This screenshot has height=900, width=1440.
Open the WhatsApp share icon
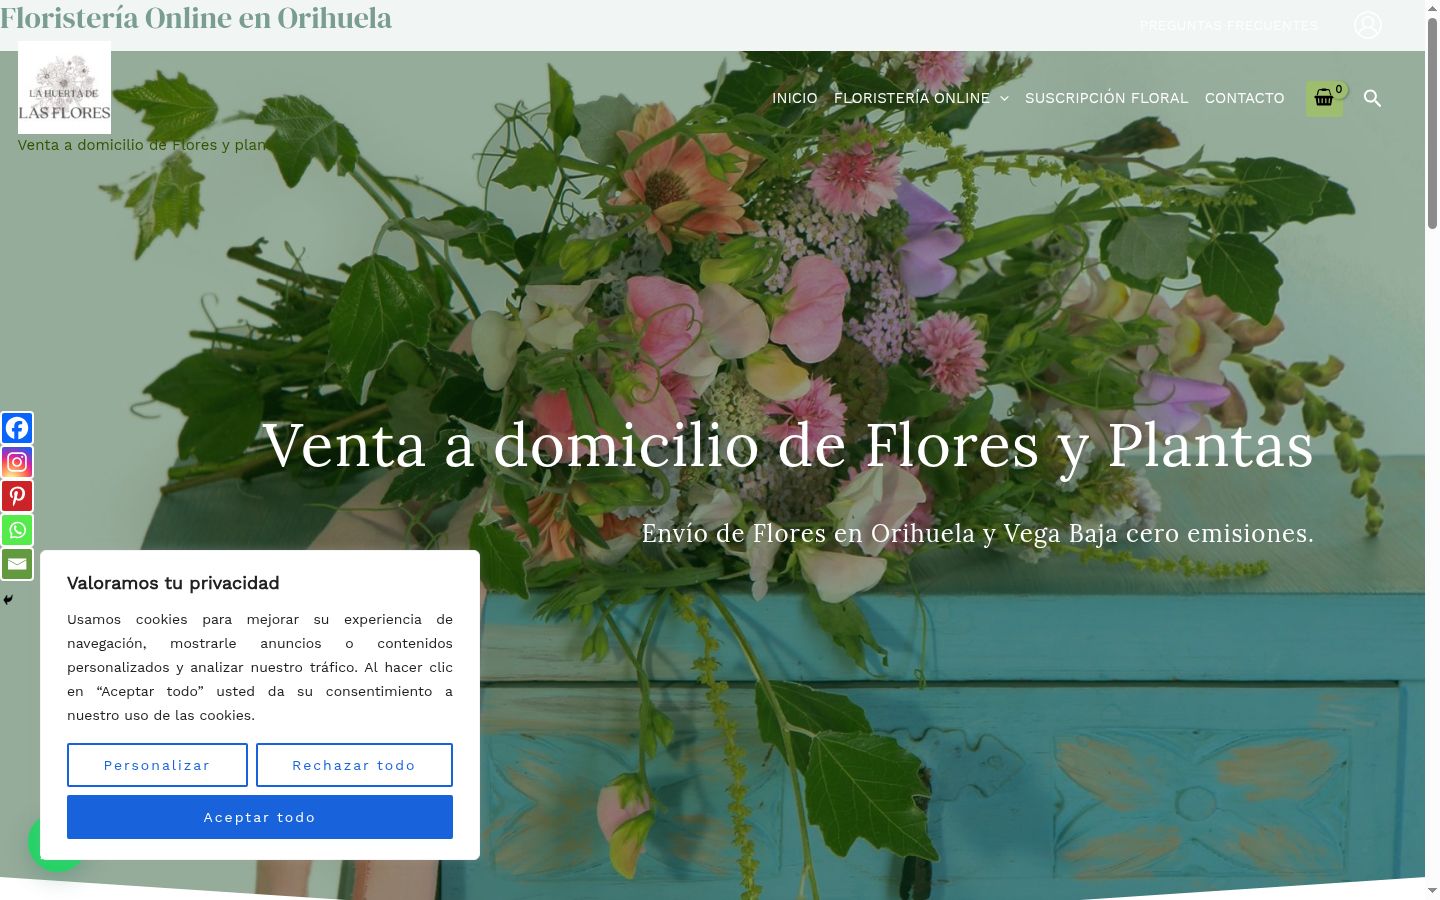click(17, 530)
